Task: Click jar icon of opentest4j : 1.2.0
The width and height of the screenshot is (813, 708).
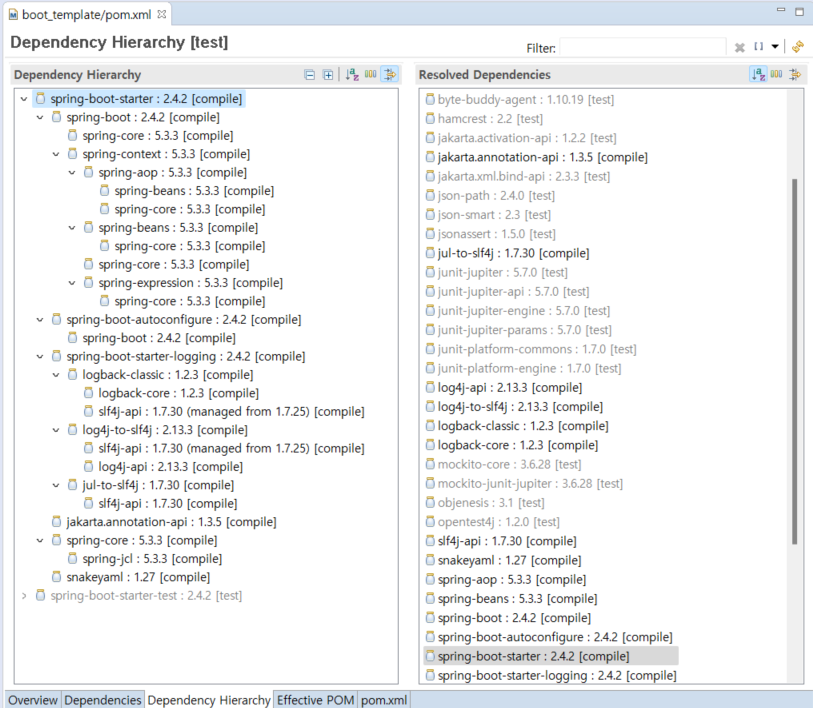Action: 430,521
